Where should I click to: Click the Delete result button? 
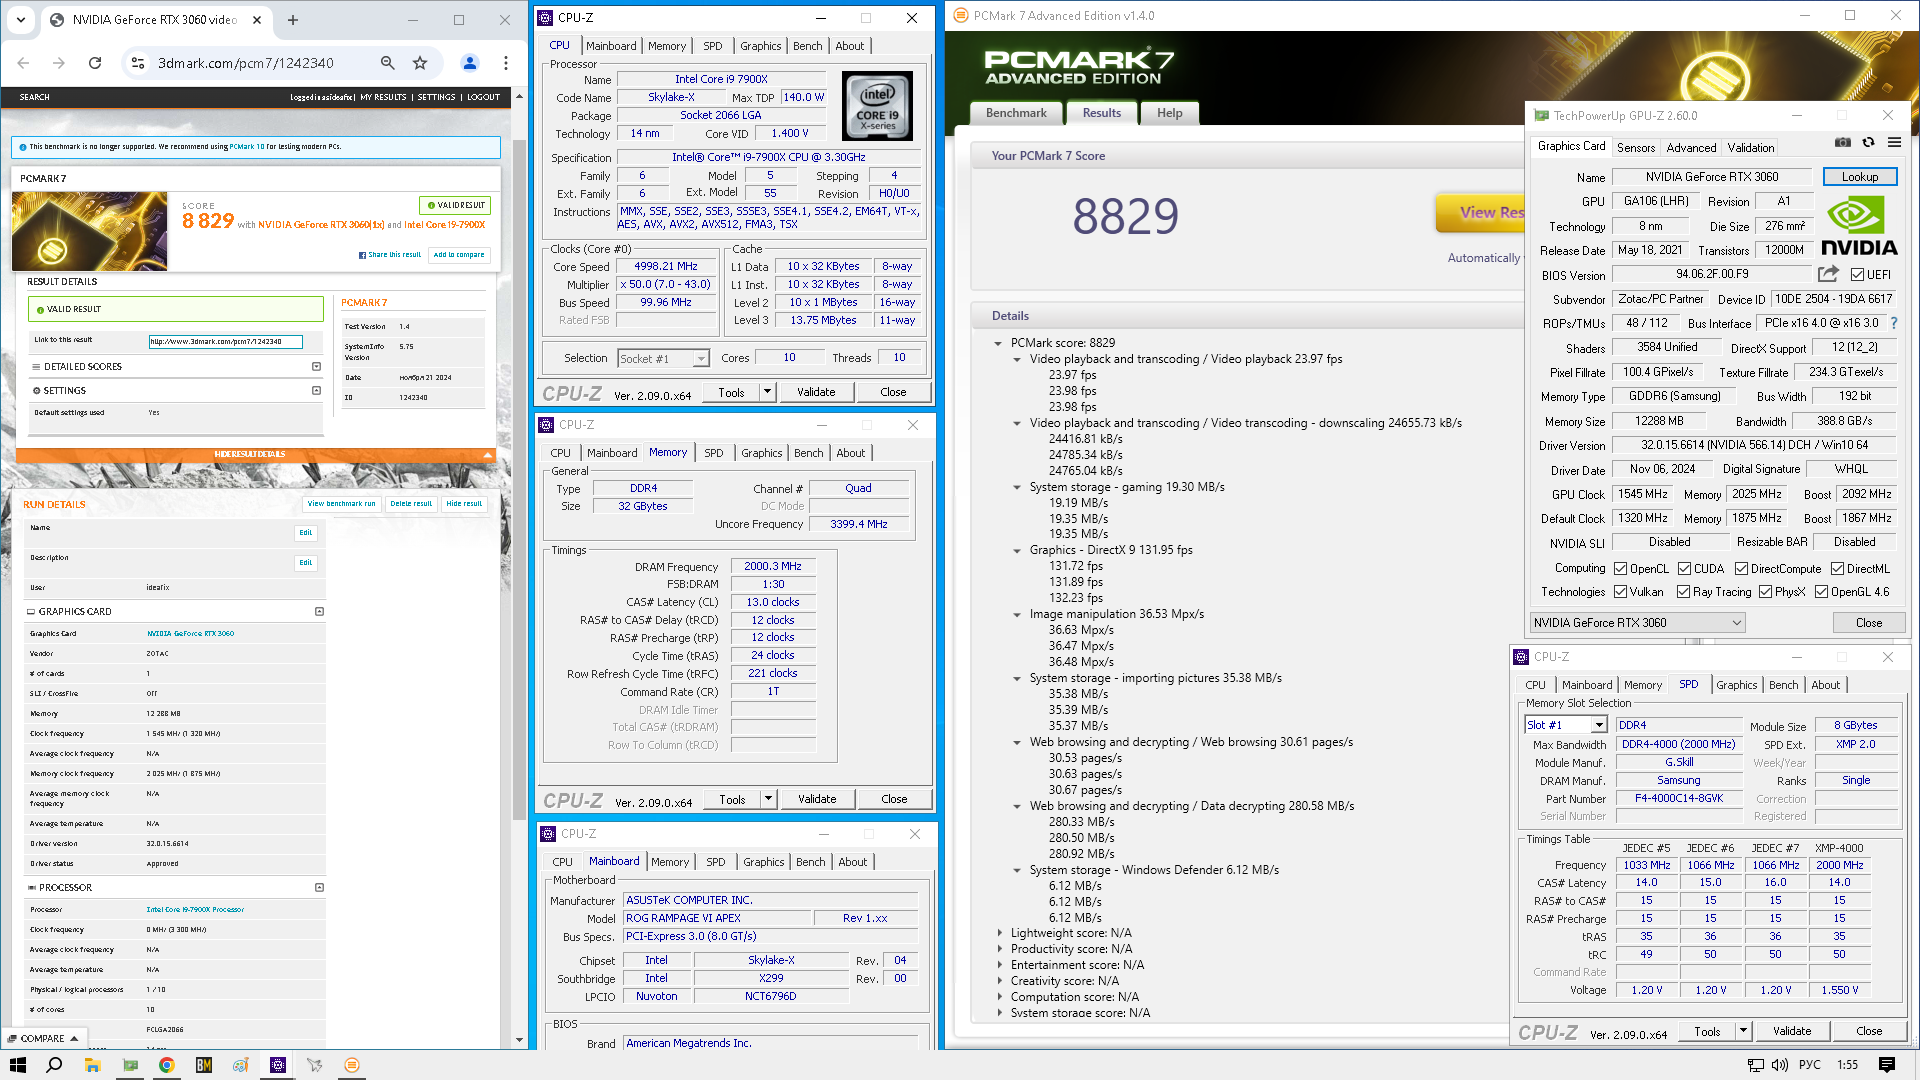tap(411, 504)
